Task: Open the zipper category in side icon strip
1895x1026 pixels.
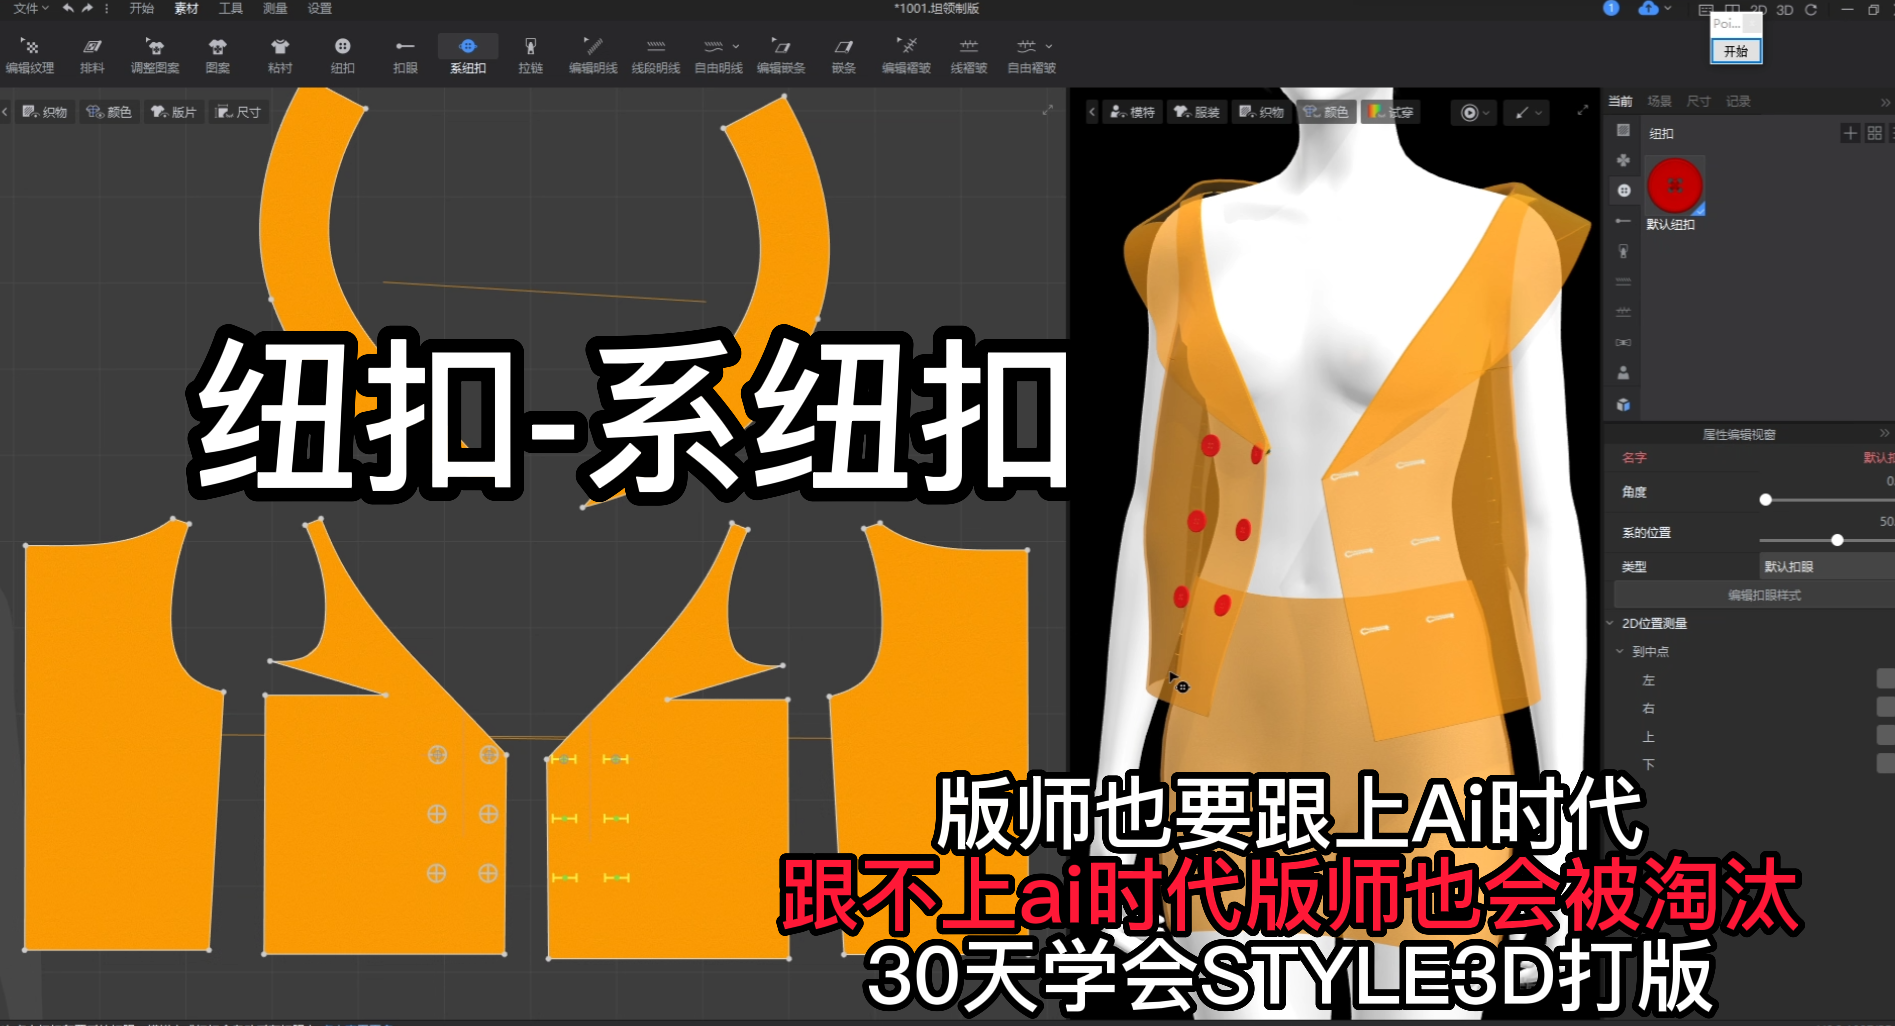Action: 1623,251
